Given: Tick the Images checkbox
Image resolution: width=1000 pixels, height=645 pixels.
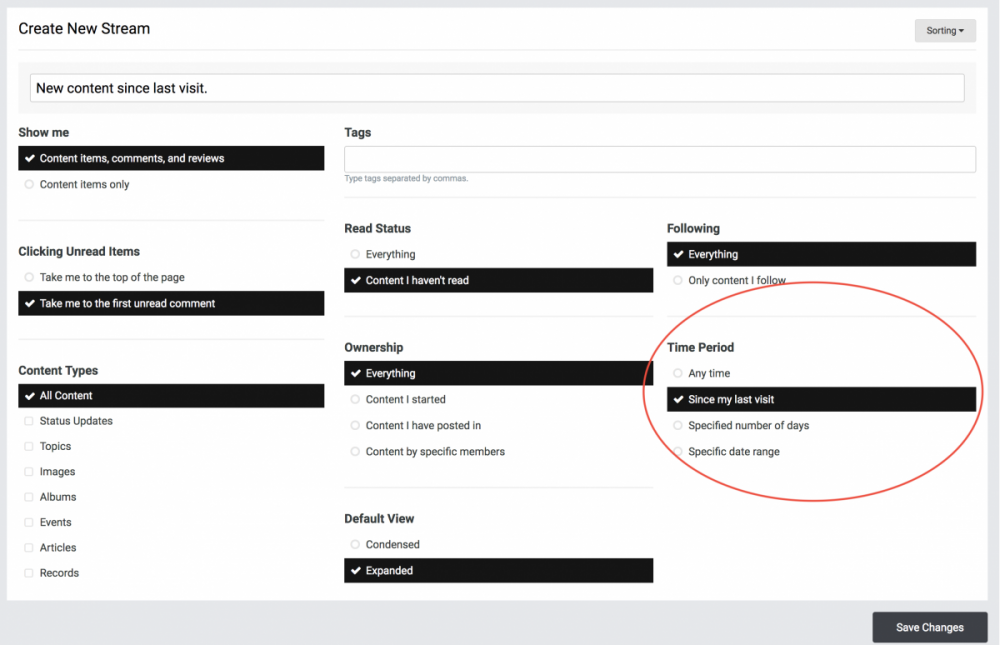Looking at the screenshot, I should (x=30, y=472).
